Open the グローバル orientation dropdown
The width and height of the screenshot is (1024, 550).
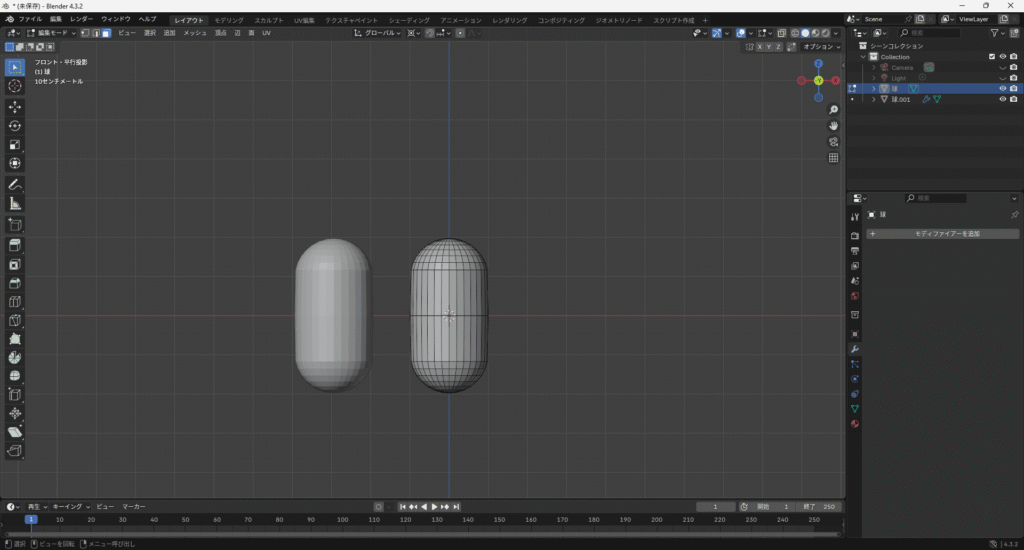click(377, 33)
